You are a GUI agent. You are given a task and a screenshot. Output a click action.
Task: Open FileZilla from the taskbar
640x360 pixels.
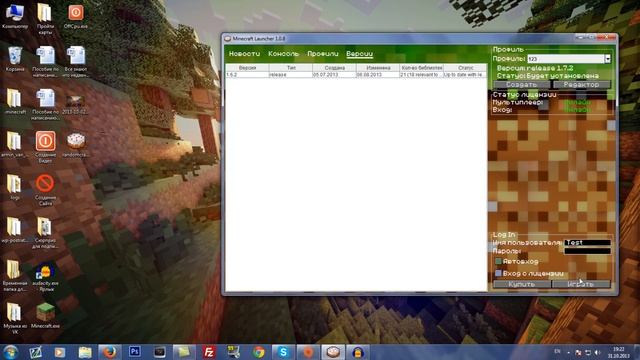pyautogui.click(x=209, y=352)
